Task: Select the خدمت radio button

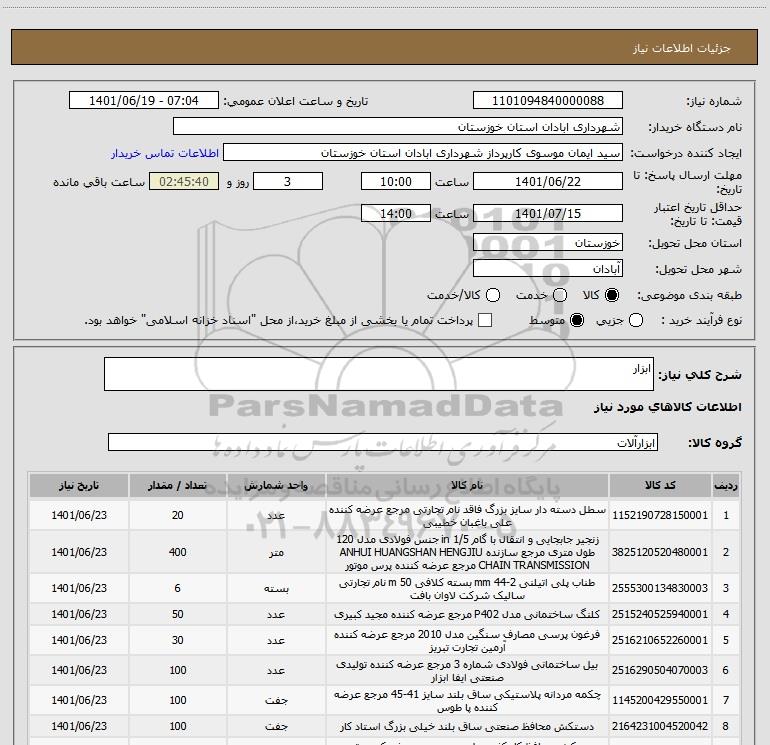Action: (560, 295)
